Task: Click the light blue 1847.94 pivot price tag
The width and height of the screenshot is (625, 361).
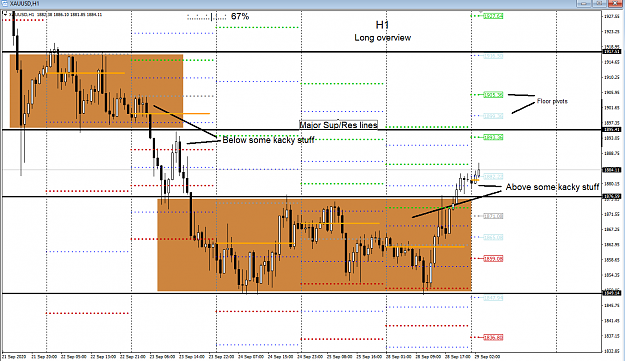Action: [493, 298]
